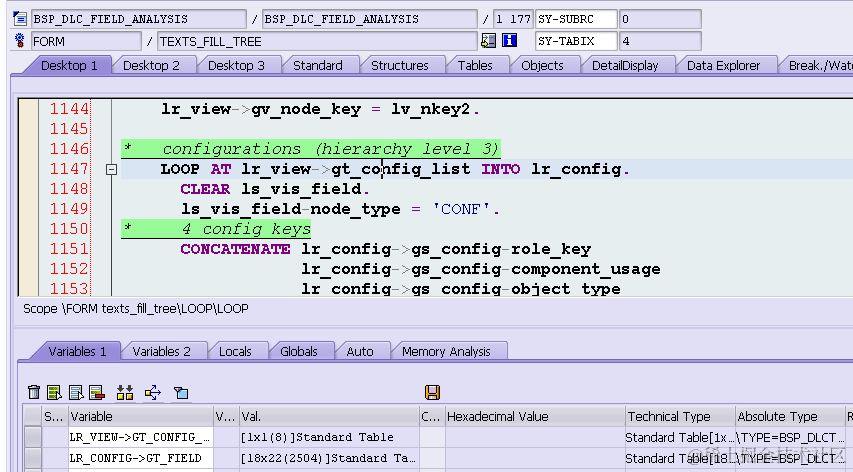853x472 pixels.
Task: Click the second BSP_DLC_FIELD_ANALYSIS include field
Action: [x=369, y=19]
